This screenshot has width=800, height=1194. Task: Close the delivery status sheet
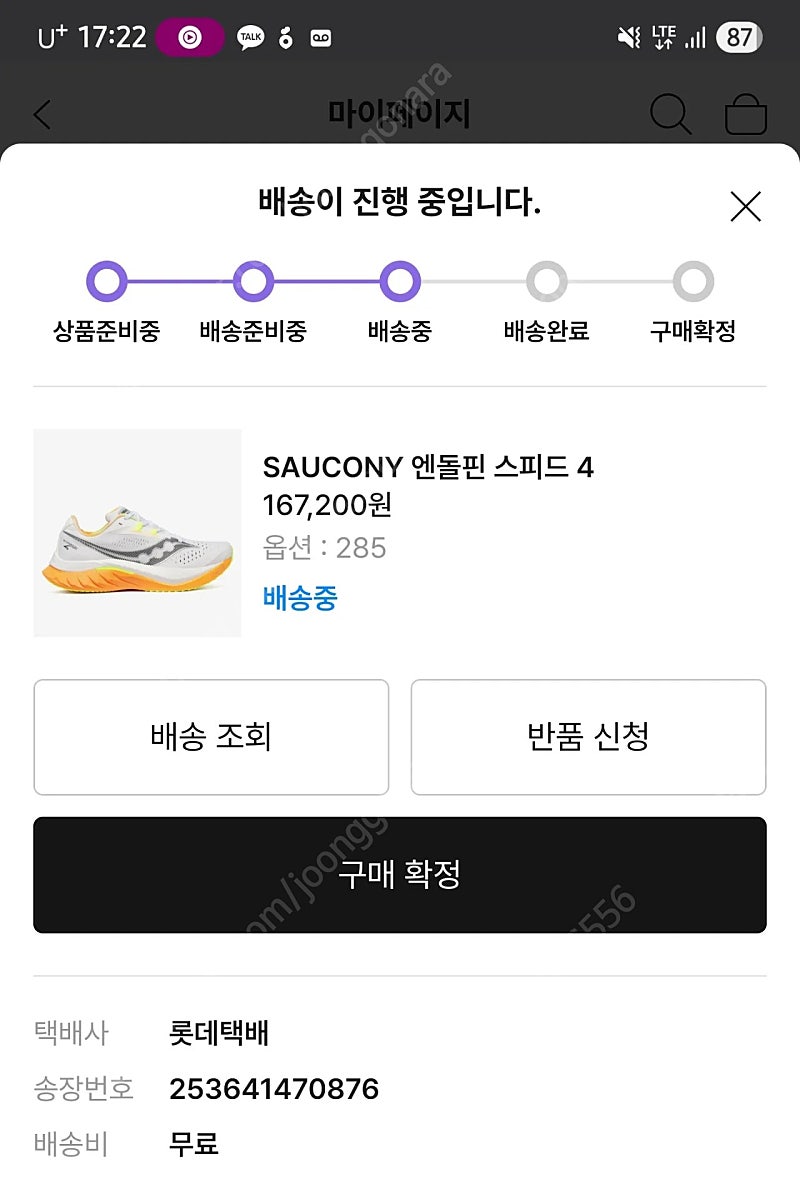745,206
